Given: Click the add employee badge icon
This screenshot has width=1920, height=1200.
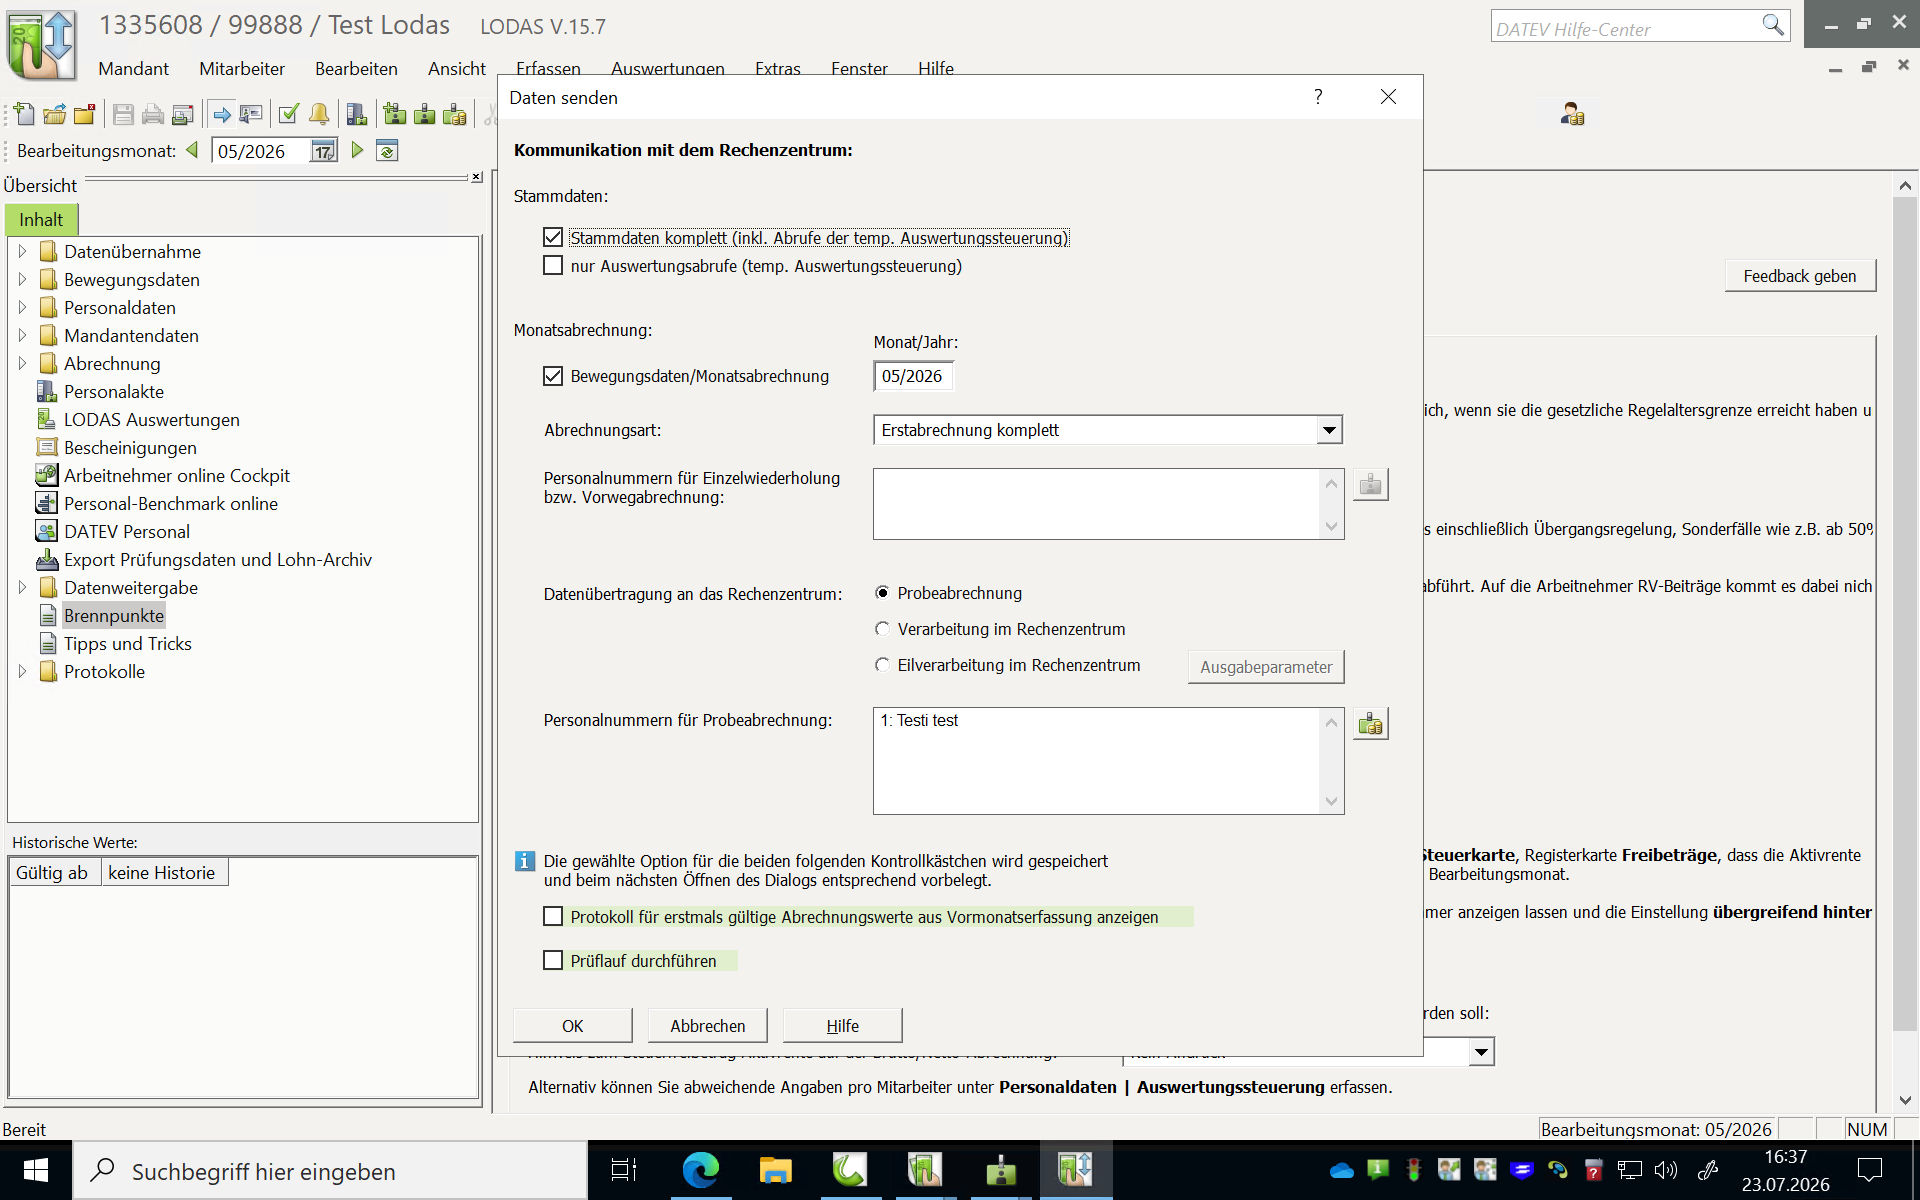Looking at the screenshot, I should pos(395,115).
